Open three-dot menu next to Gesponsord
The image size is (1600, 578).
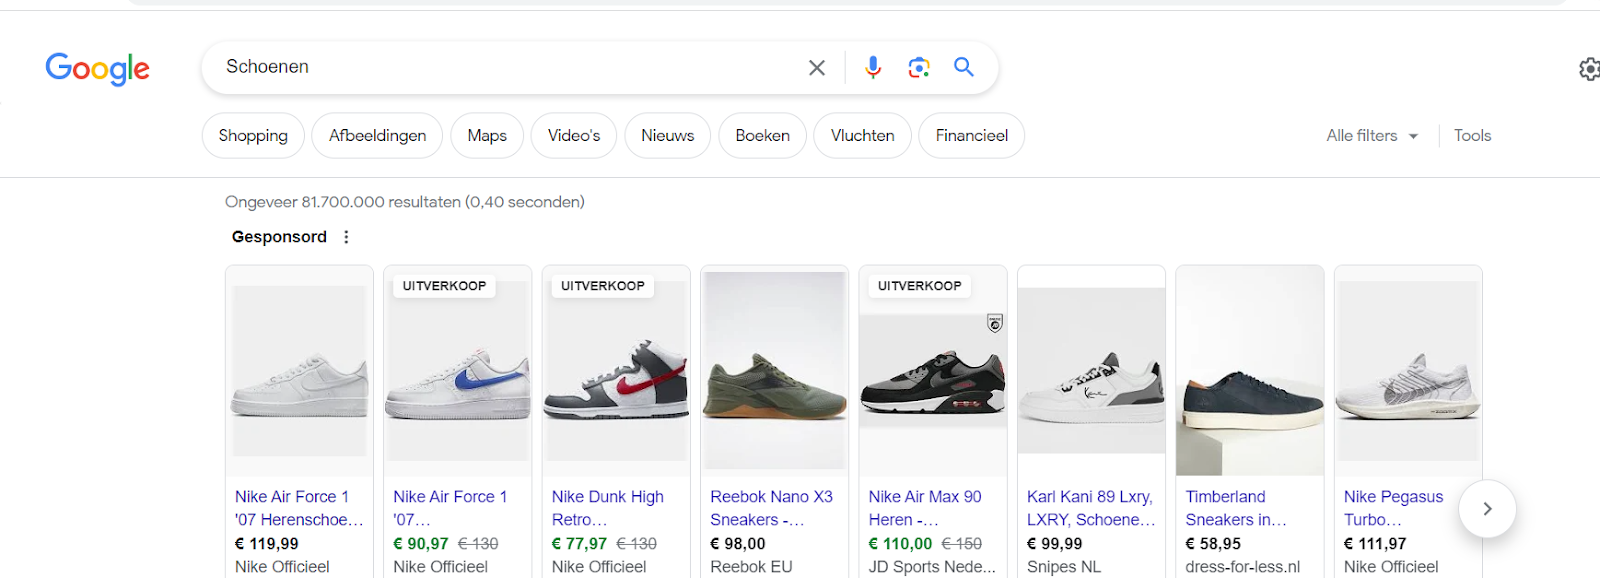[x=346, y=237]
